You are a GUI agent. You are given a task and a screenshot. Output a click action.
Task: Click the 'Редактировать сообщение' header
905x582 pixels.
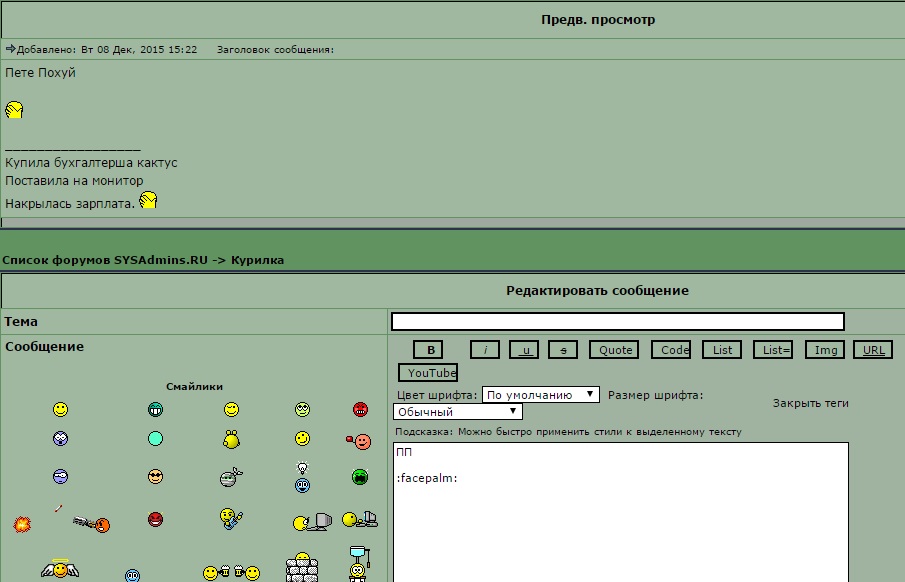click(x=597, y=290)
